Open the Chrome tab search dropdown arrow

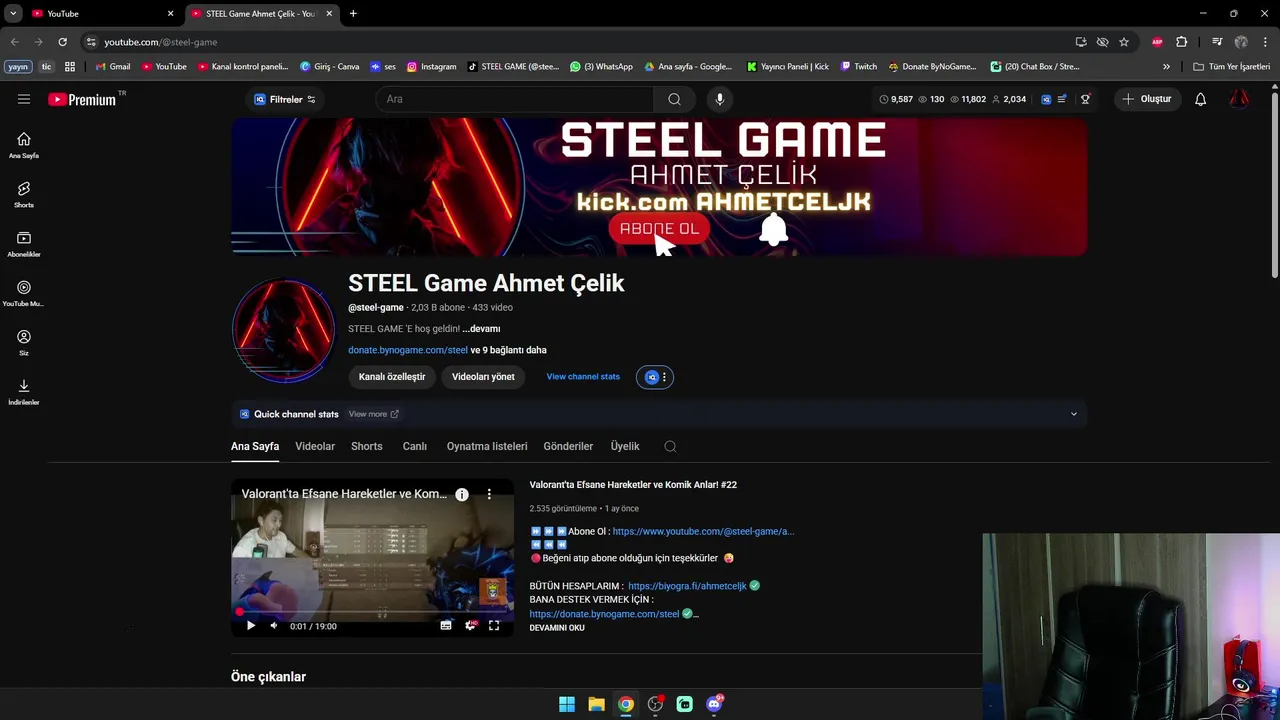13,14
